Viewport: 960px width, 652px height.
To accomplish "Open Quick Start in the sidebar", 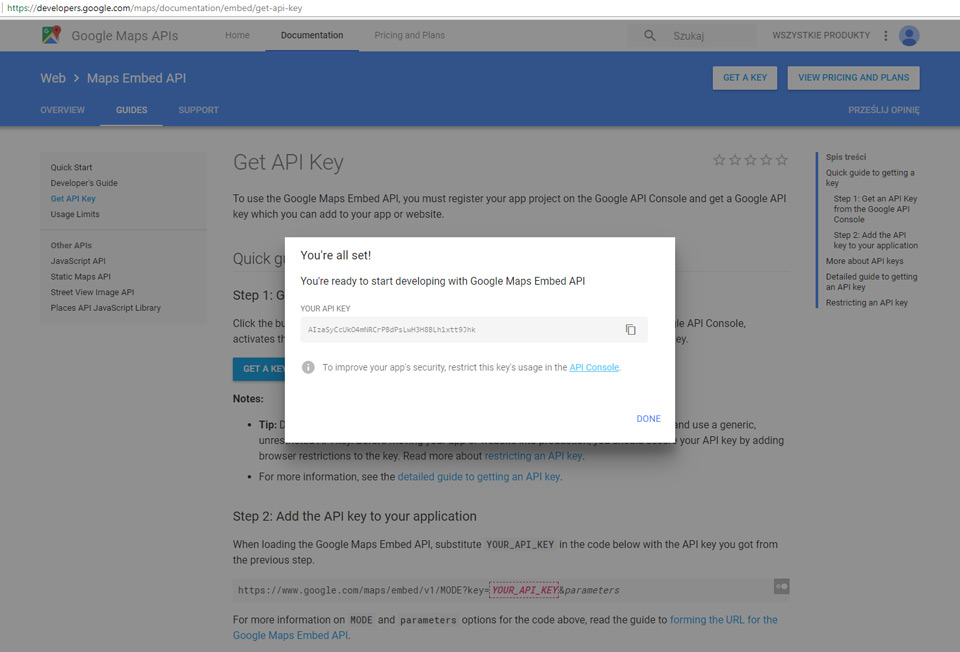I will tap(72, 167).
